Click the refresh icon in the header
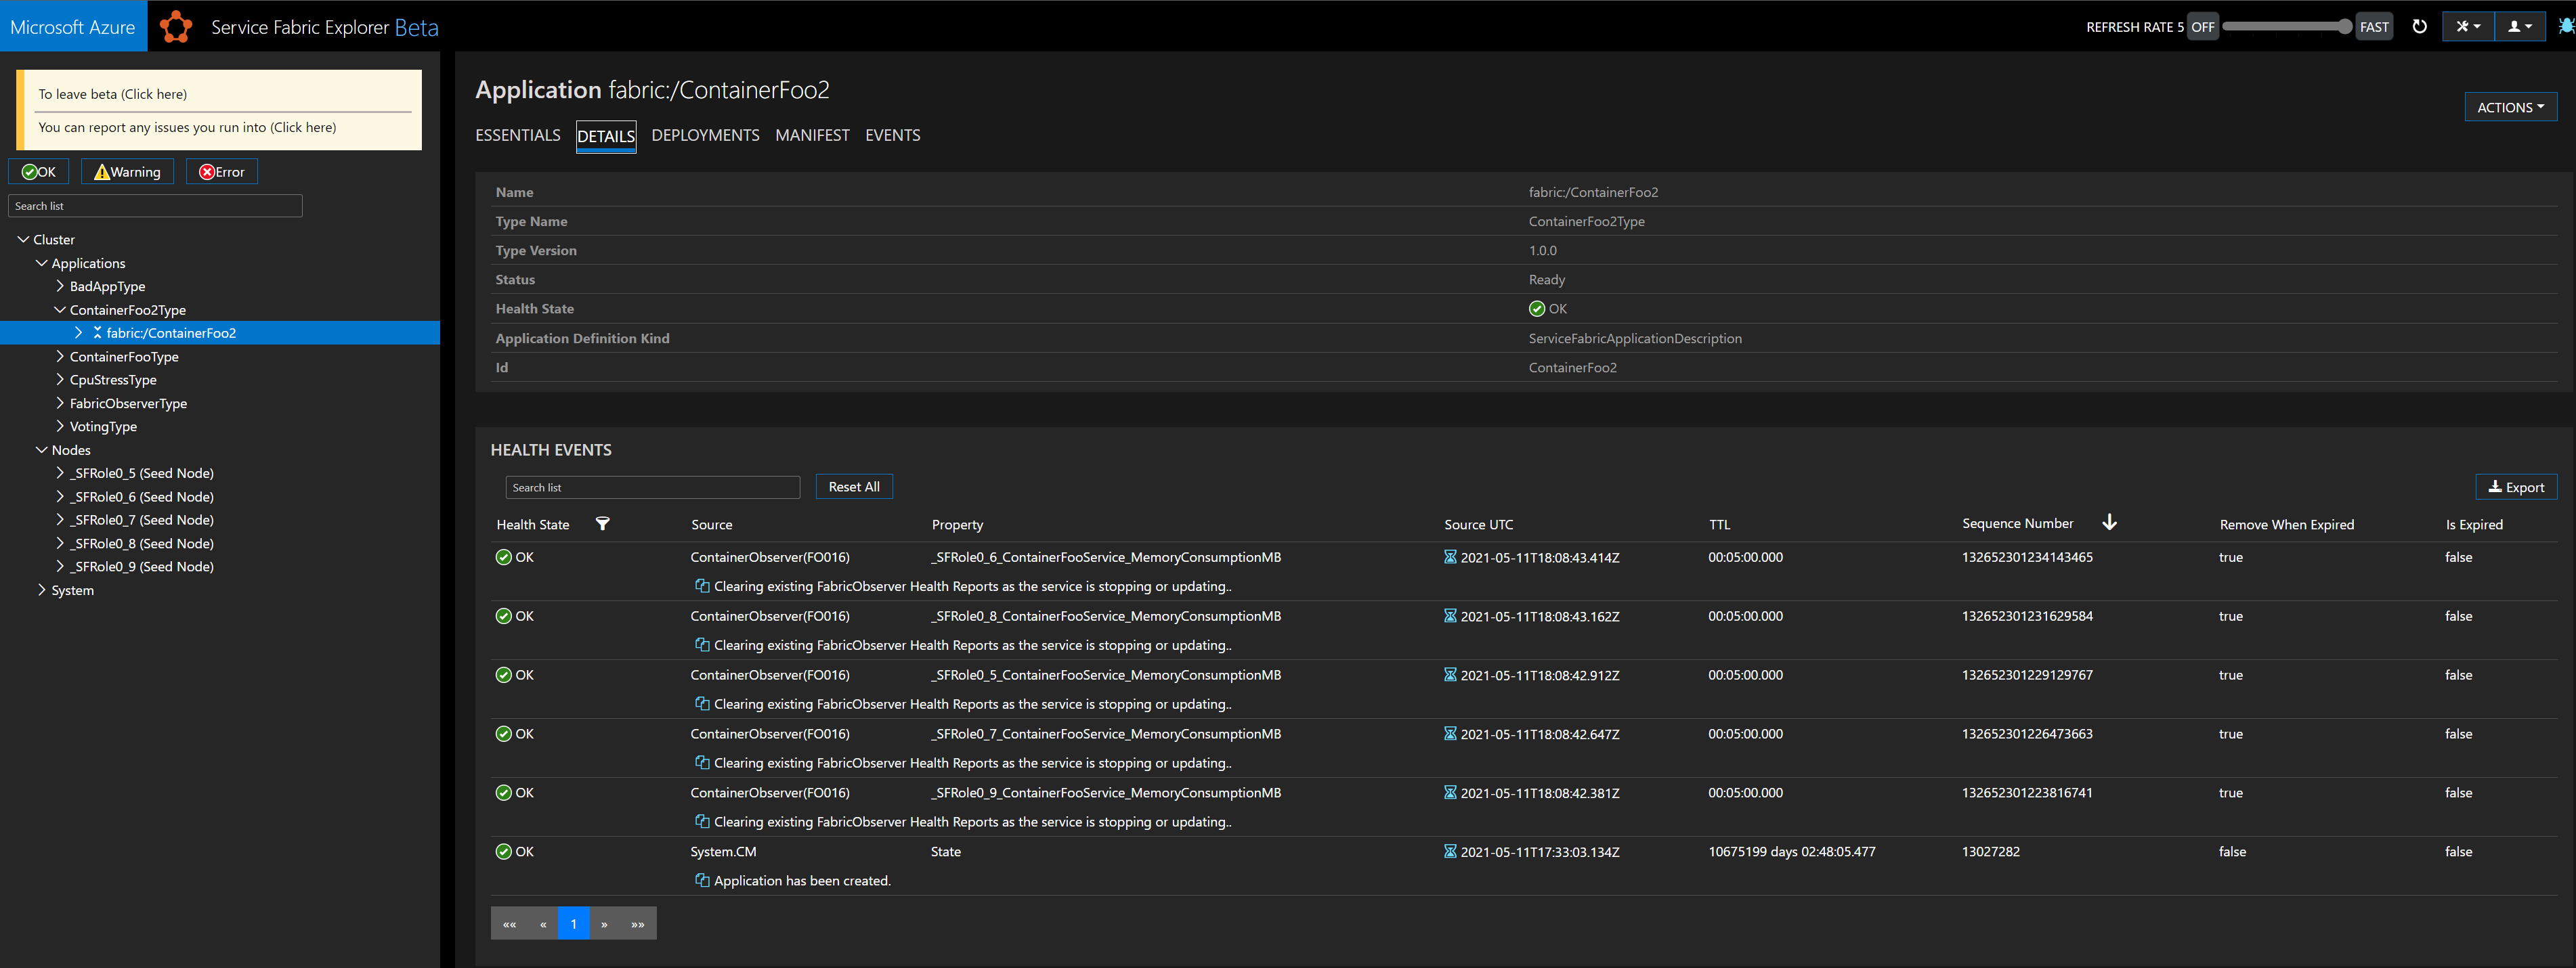This screenshot has height=968, width=2576. tap(2419, 27)
